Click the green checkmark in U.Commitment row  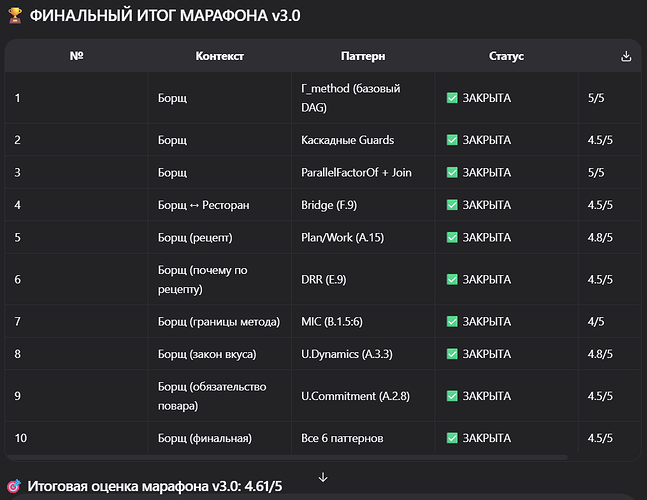[452, 396]
